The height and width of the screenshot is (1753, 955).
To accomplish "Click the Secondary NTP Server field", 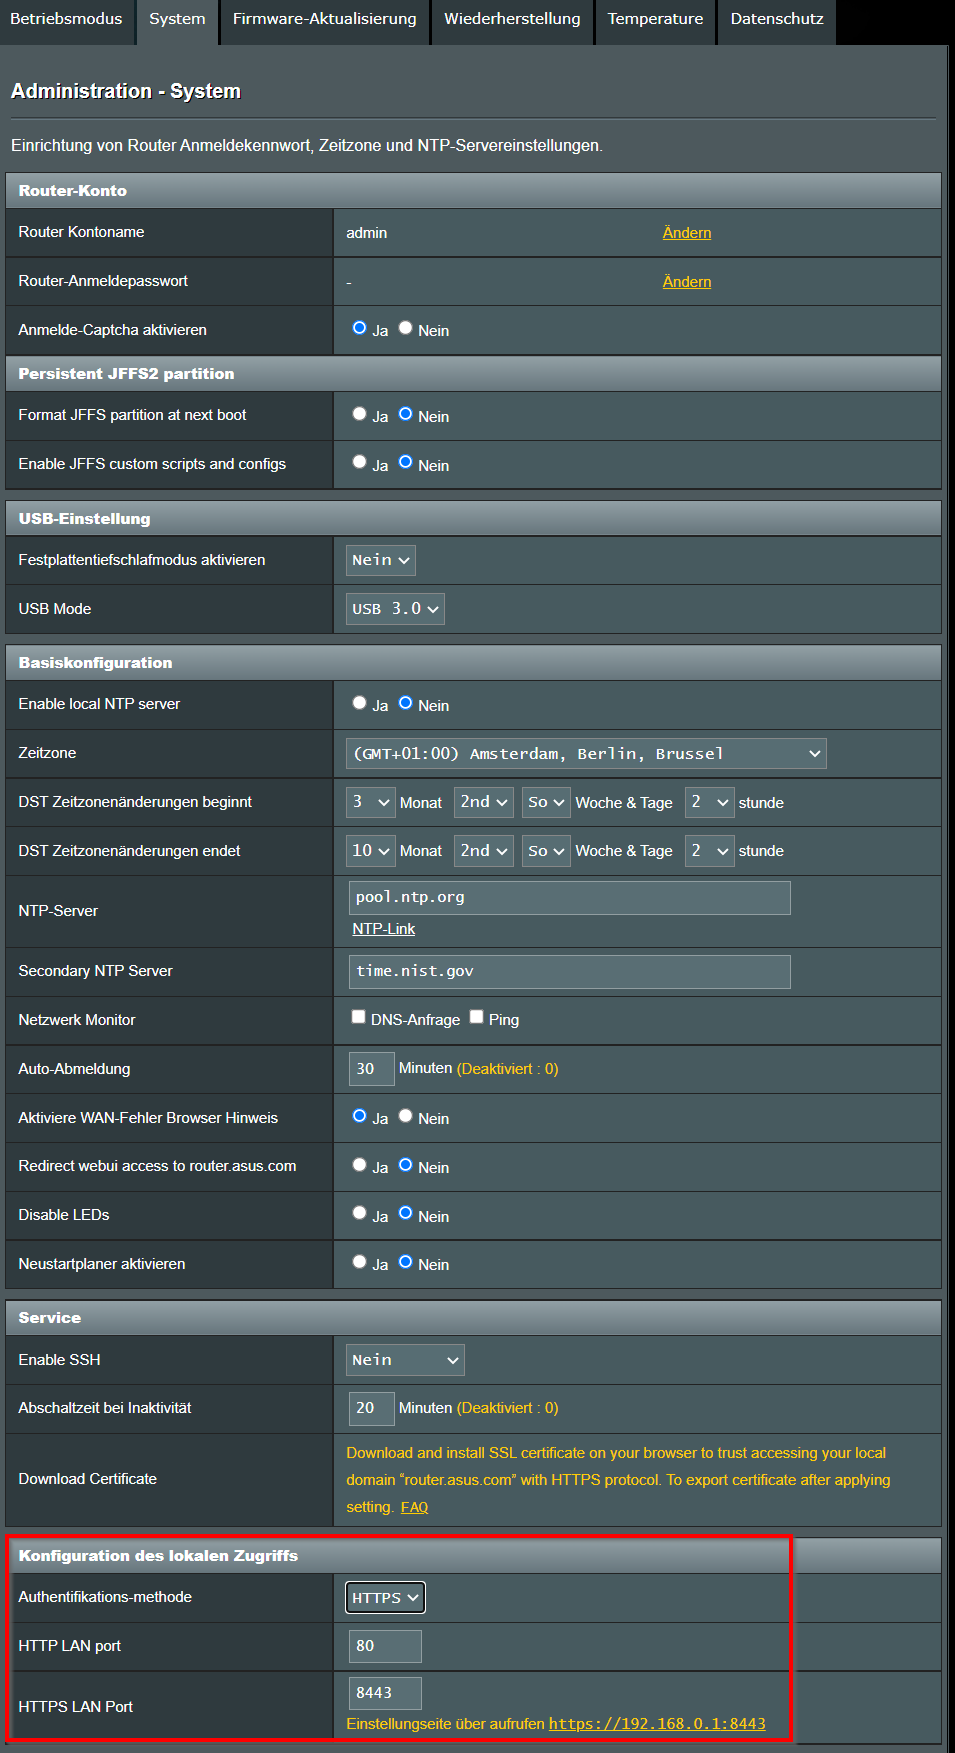I will (x=569, y=972).
